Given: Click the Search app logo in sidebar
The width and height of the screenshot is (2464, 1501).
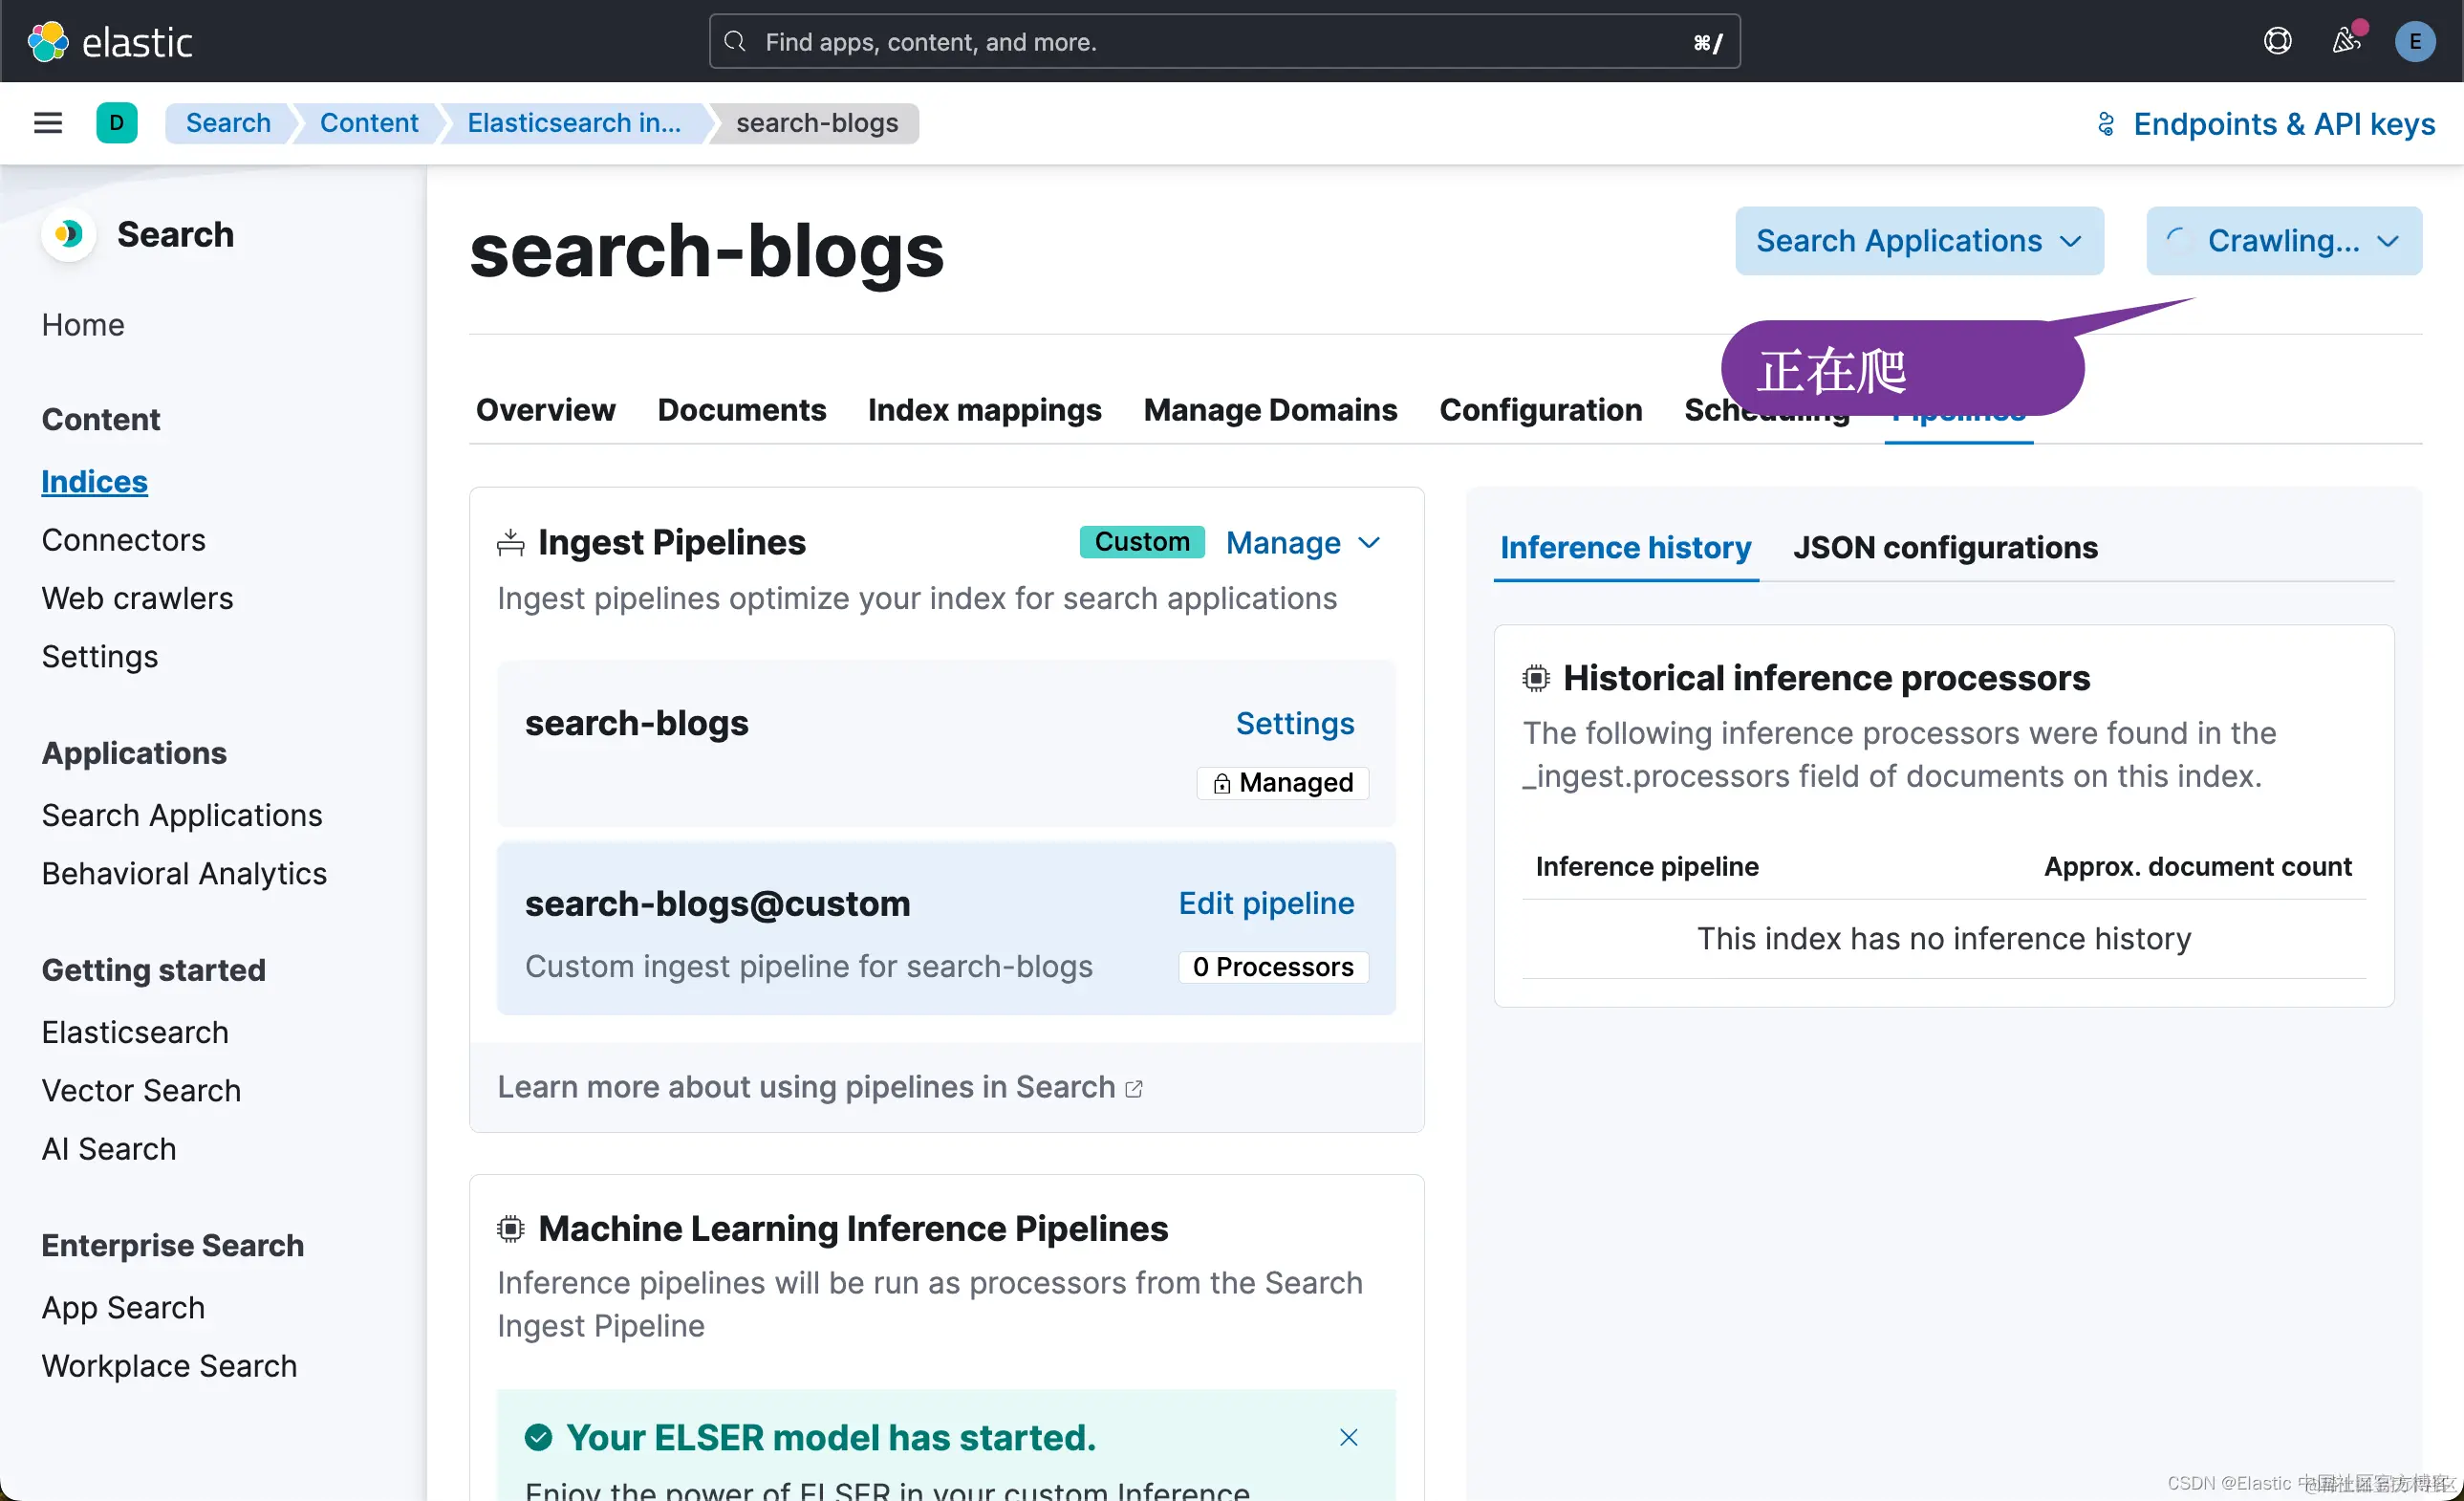Looking at the screenshot, I should coord(68,234).
